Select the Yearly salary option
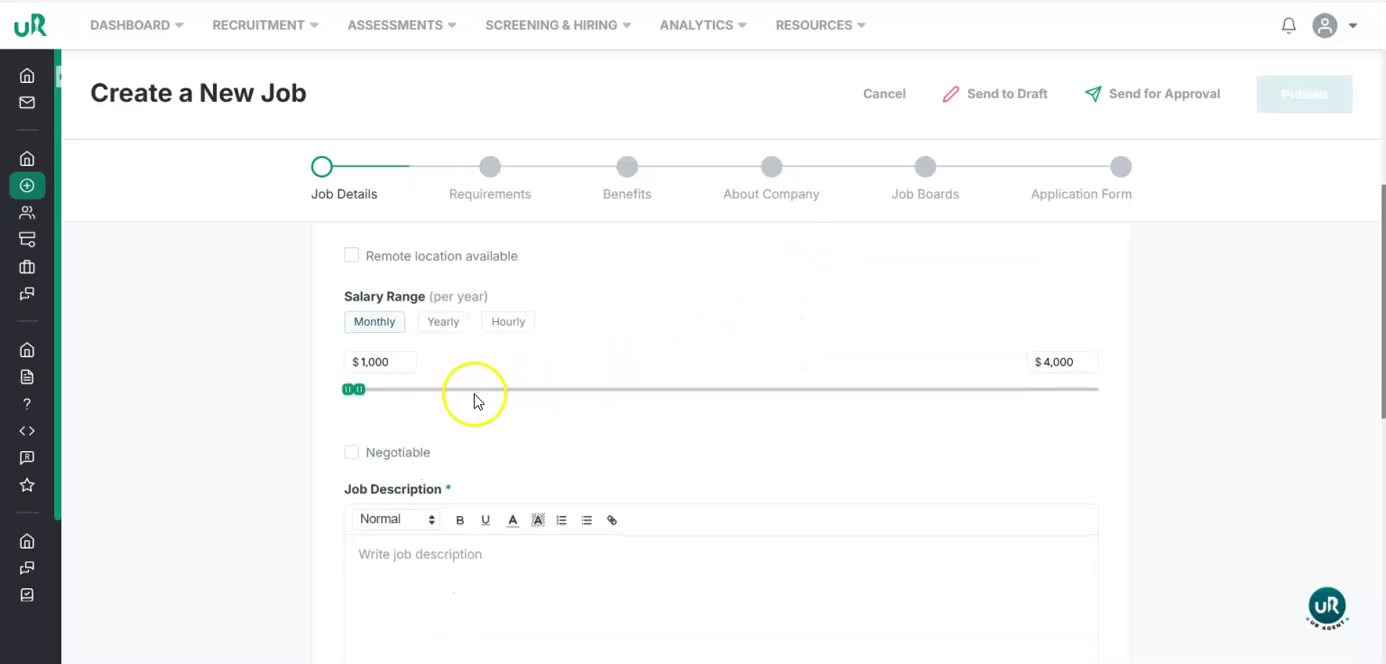 [443, 322]
